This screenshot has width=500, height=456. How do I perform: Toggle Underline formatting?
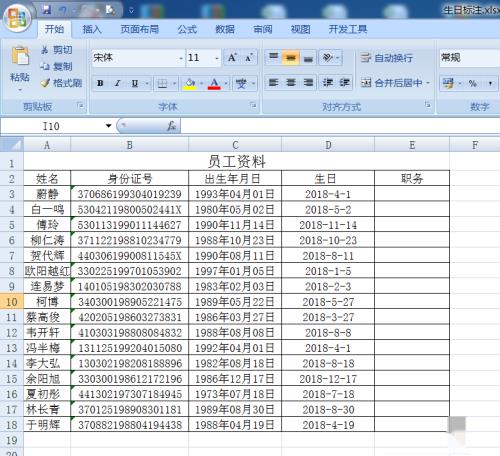tap(135, 83)
